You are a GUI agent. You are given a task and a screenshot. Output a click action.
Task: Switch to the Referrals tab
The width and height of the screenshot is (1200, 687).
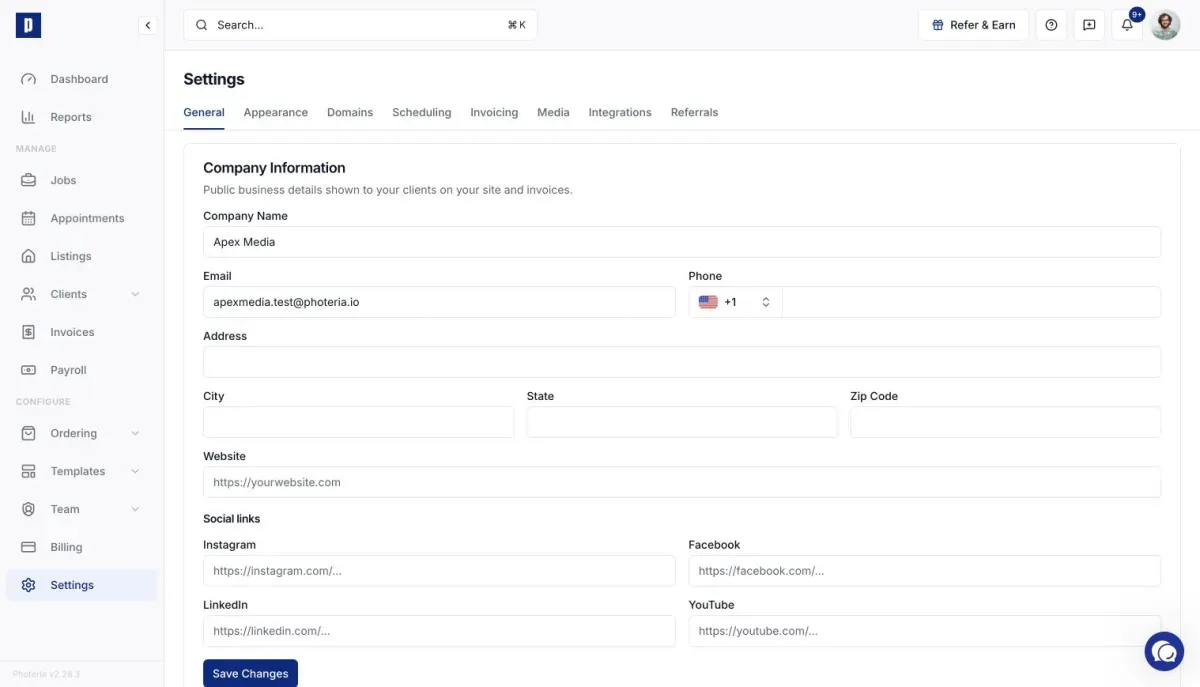click(694, 112)
